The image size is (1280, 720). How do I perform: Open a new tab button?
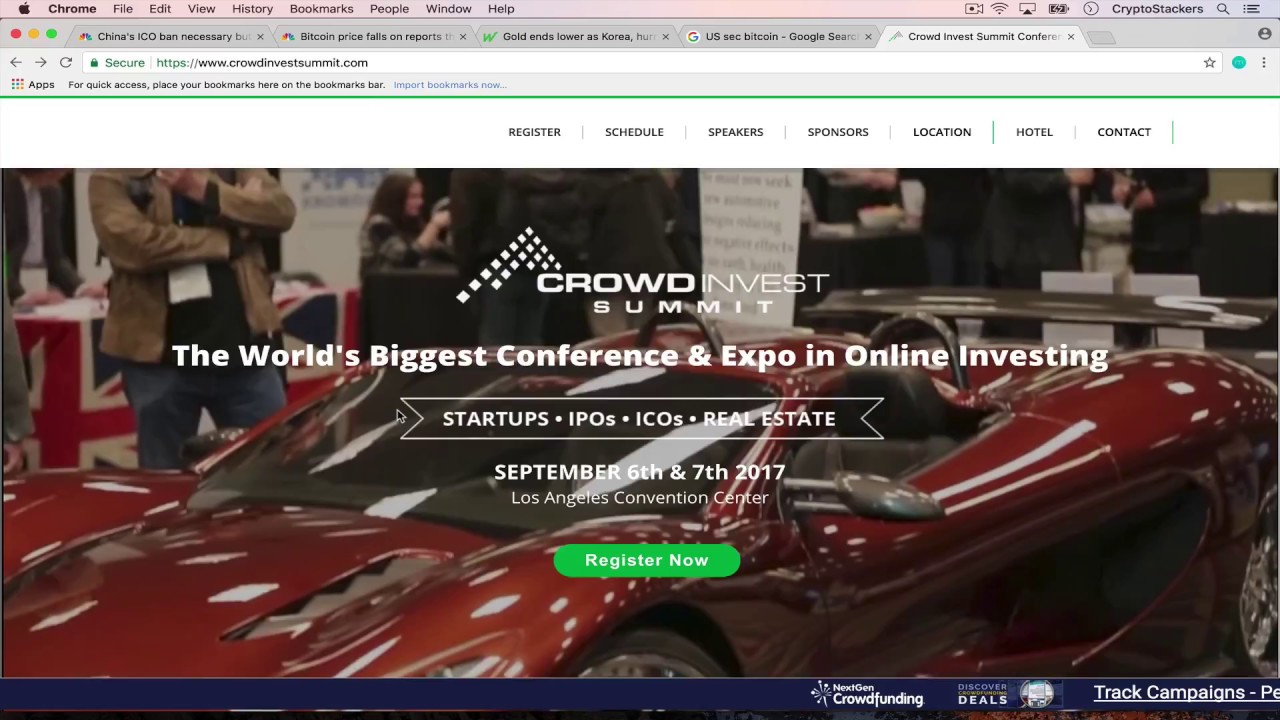(x=1100, y=37)
